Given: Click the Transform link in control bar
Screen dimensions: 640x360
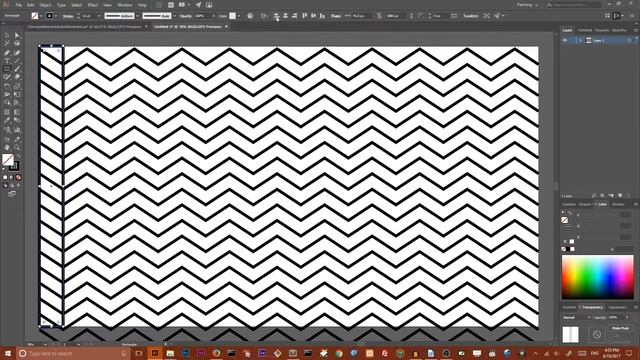Looking at the screenshot, I should coord(470,16).
